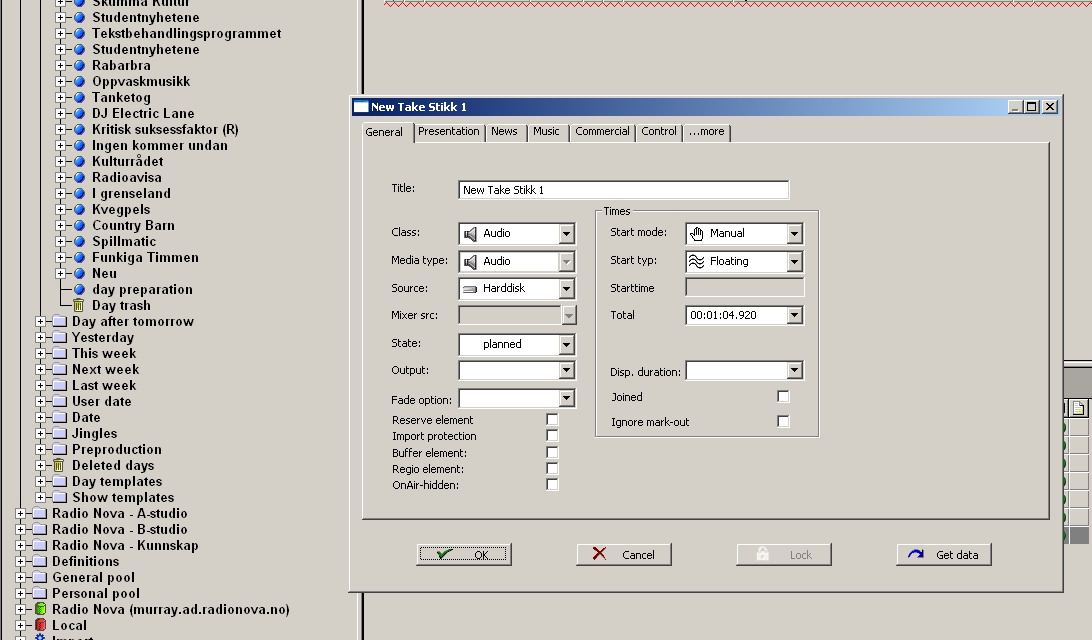The image size is (1092, 640).
Task: Click the Day trash bin icon
Action: (x=79, y=306)
